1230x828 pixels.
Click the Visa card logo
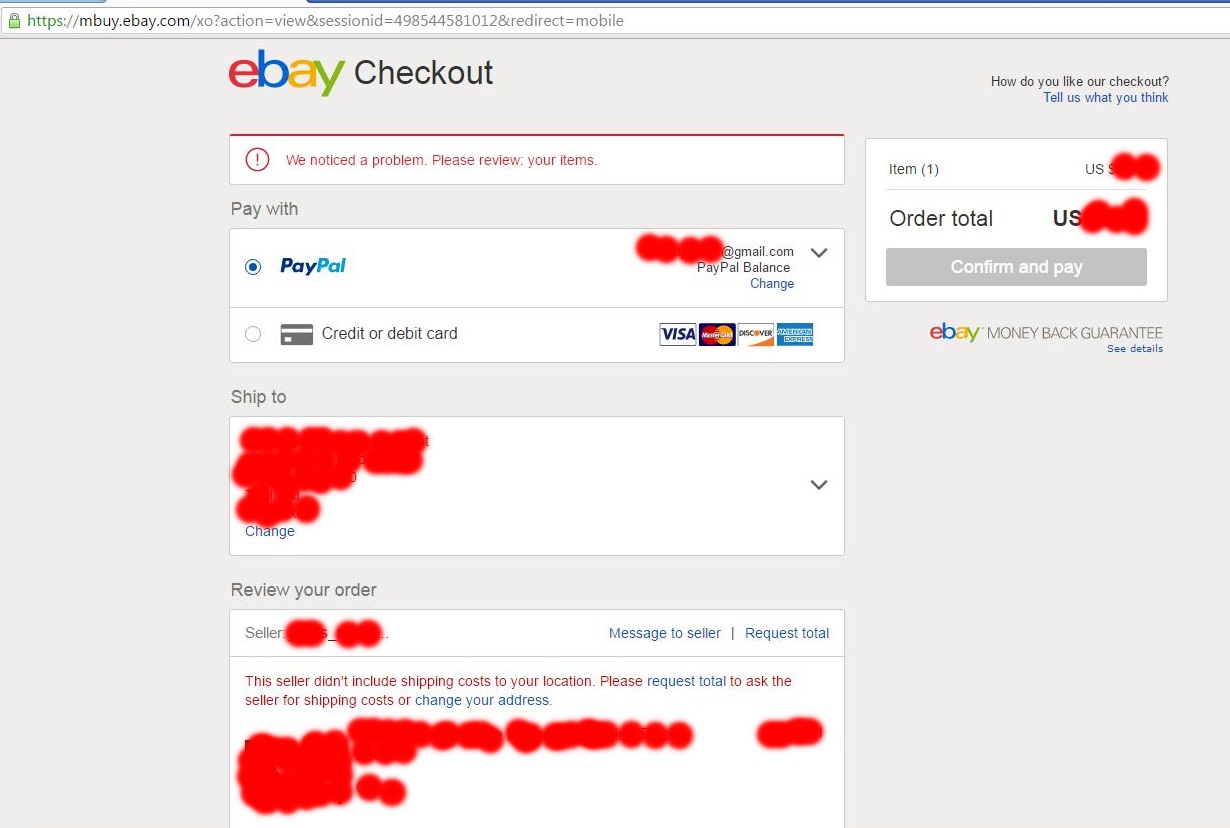point(677,334)
